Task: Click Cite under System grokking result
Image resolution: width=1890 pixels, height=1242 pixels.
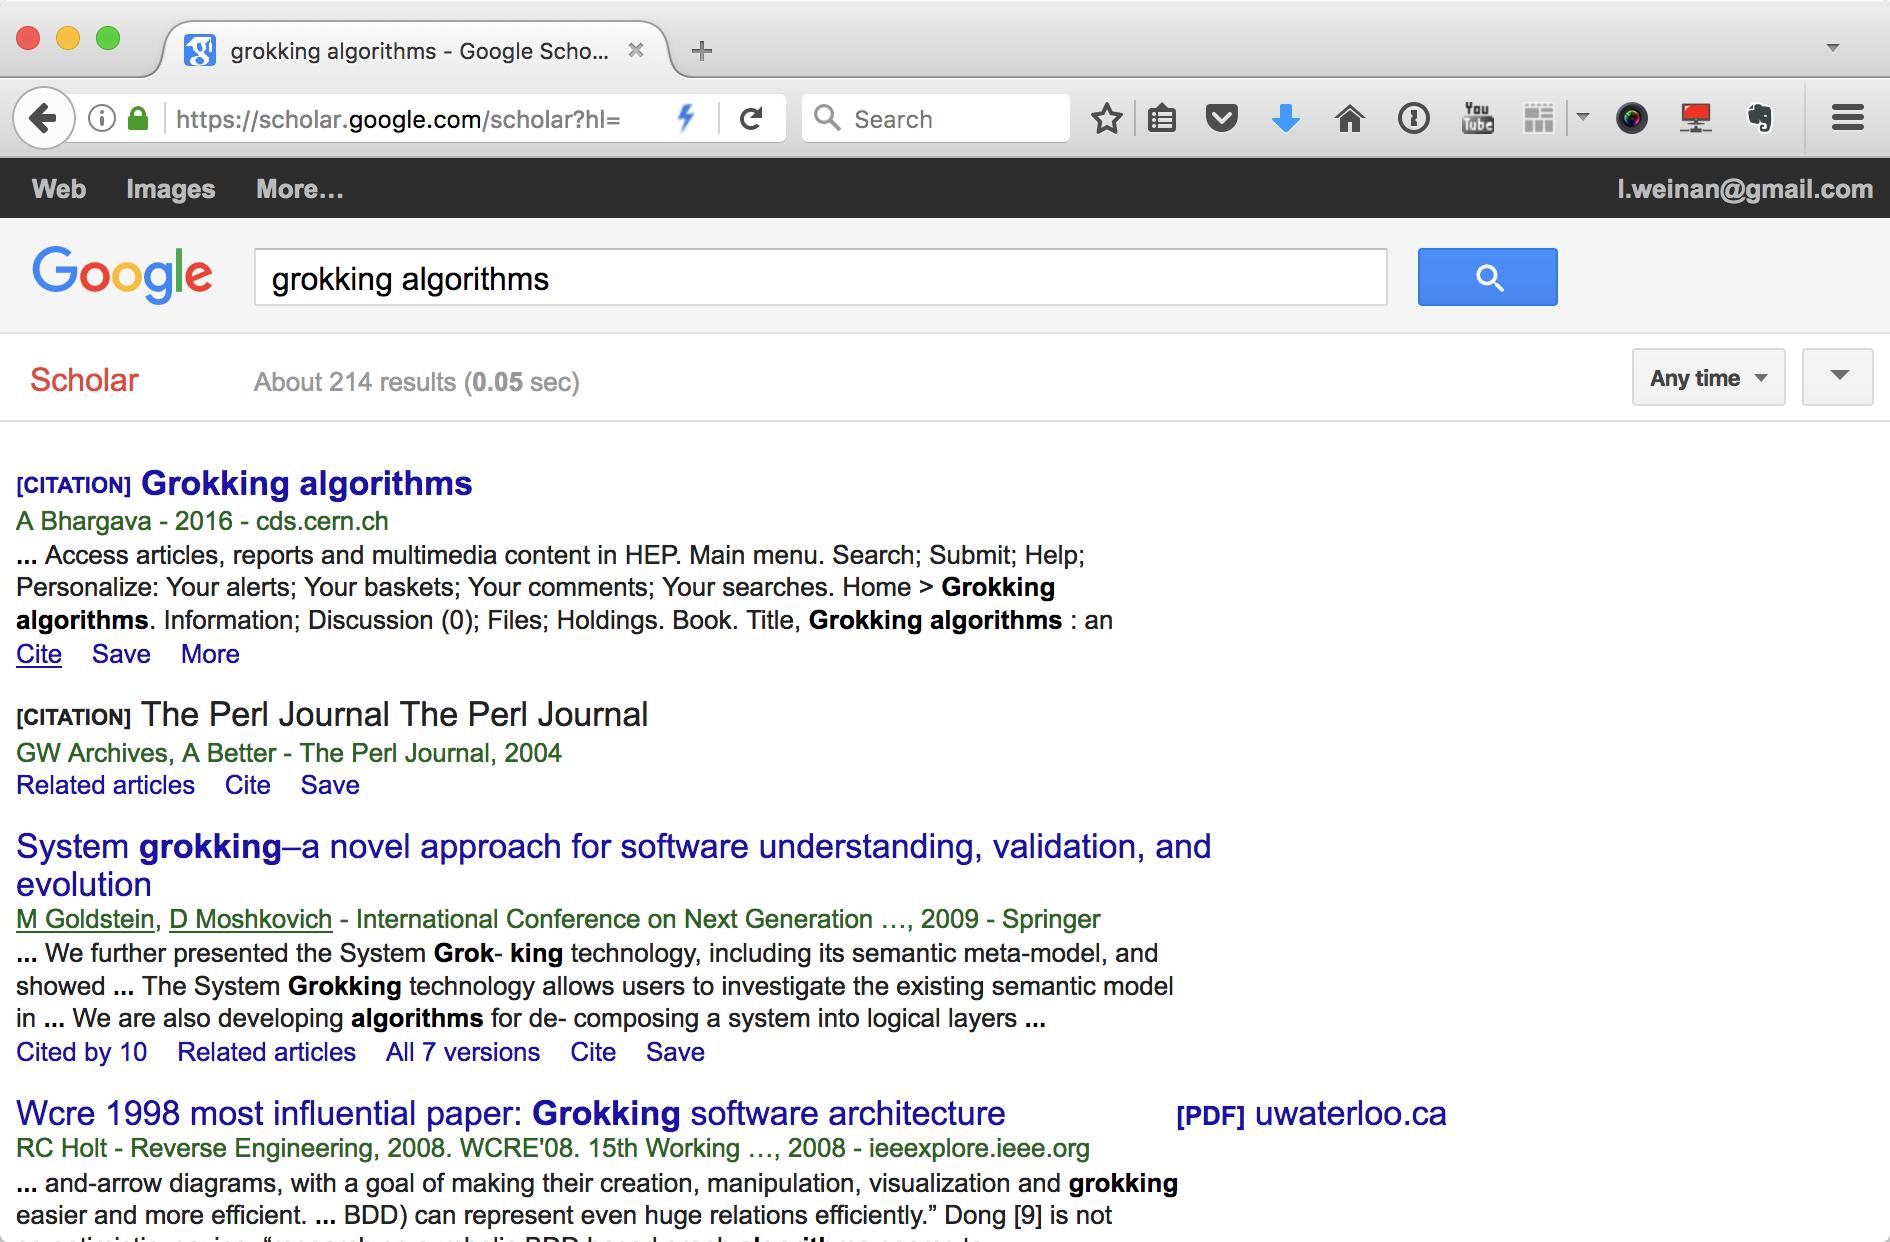Action: [x=593, y=1052]
